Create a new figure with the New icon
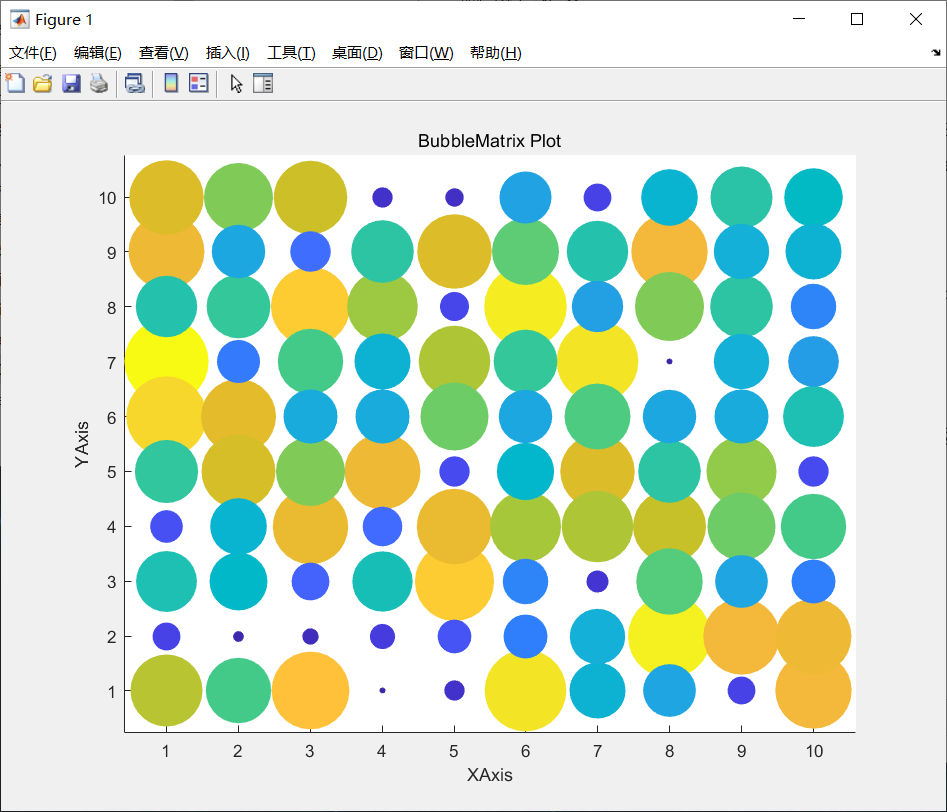 (x=15, y=83)
